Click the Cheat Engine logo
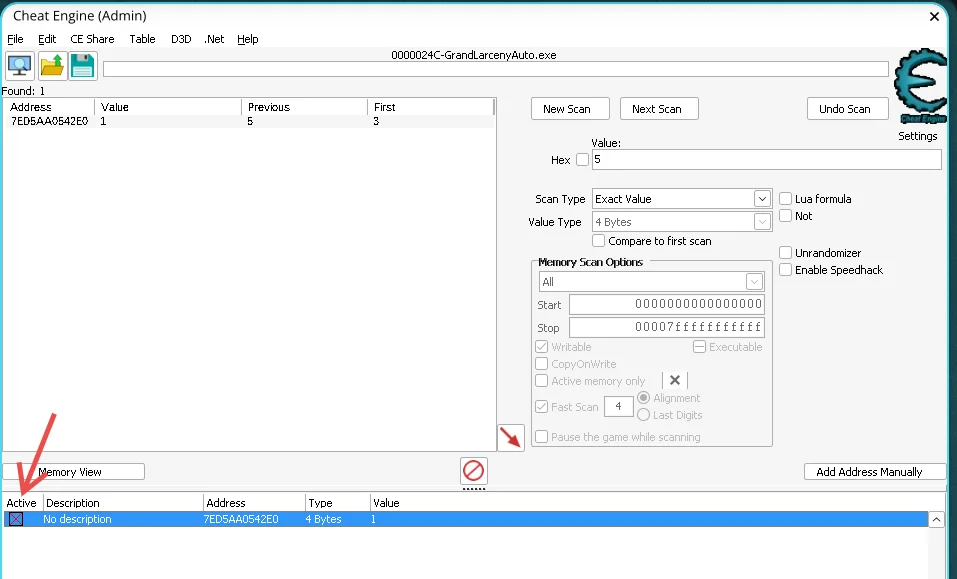The width and height of the screenshot is (957, 579). point(920,86)
